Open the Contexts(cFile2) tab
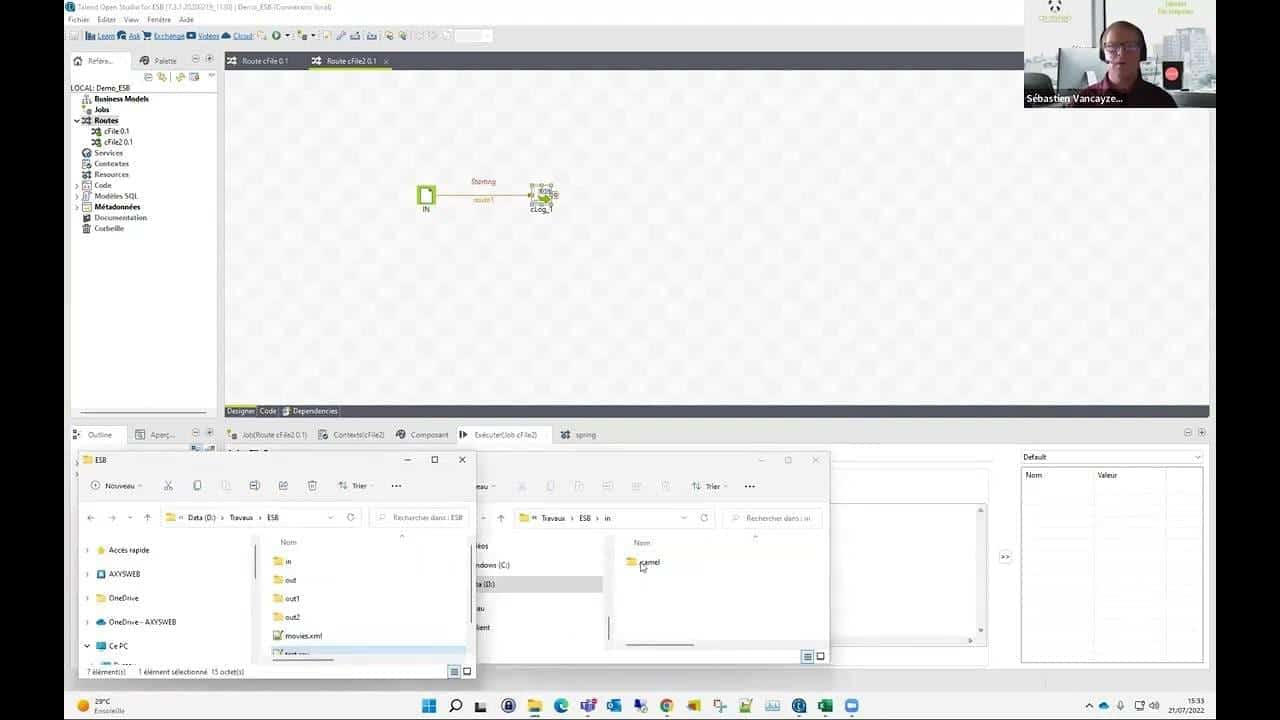The width and height of the screenshot is (1280, 720). click(x=352, y=435)
